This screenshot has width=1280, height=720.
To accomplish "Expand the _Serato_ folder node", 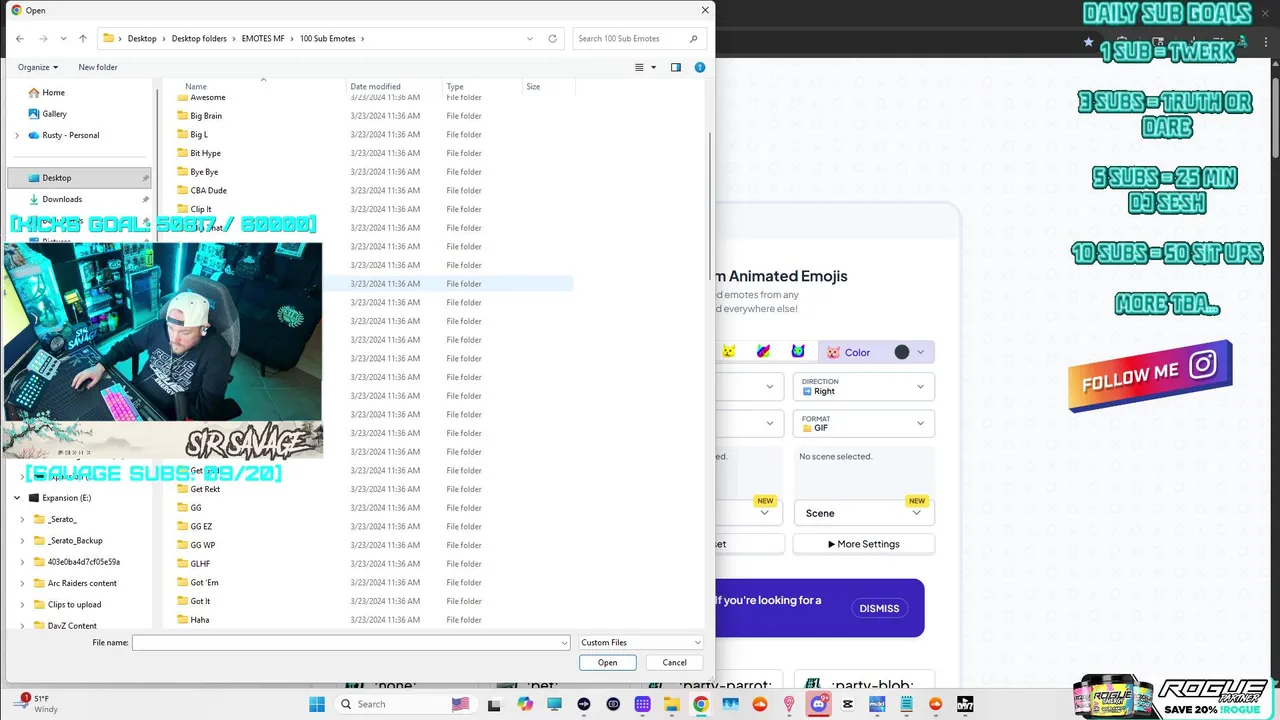I will click(23, 519).
